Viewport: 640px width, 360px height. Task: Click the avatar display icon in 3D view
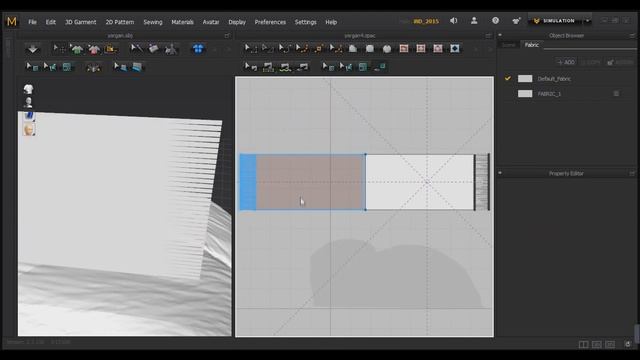point(28,102)
